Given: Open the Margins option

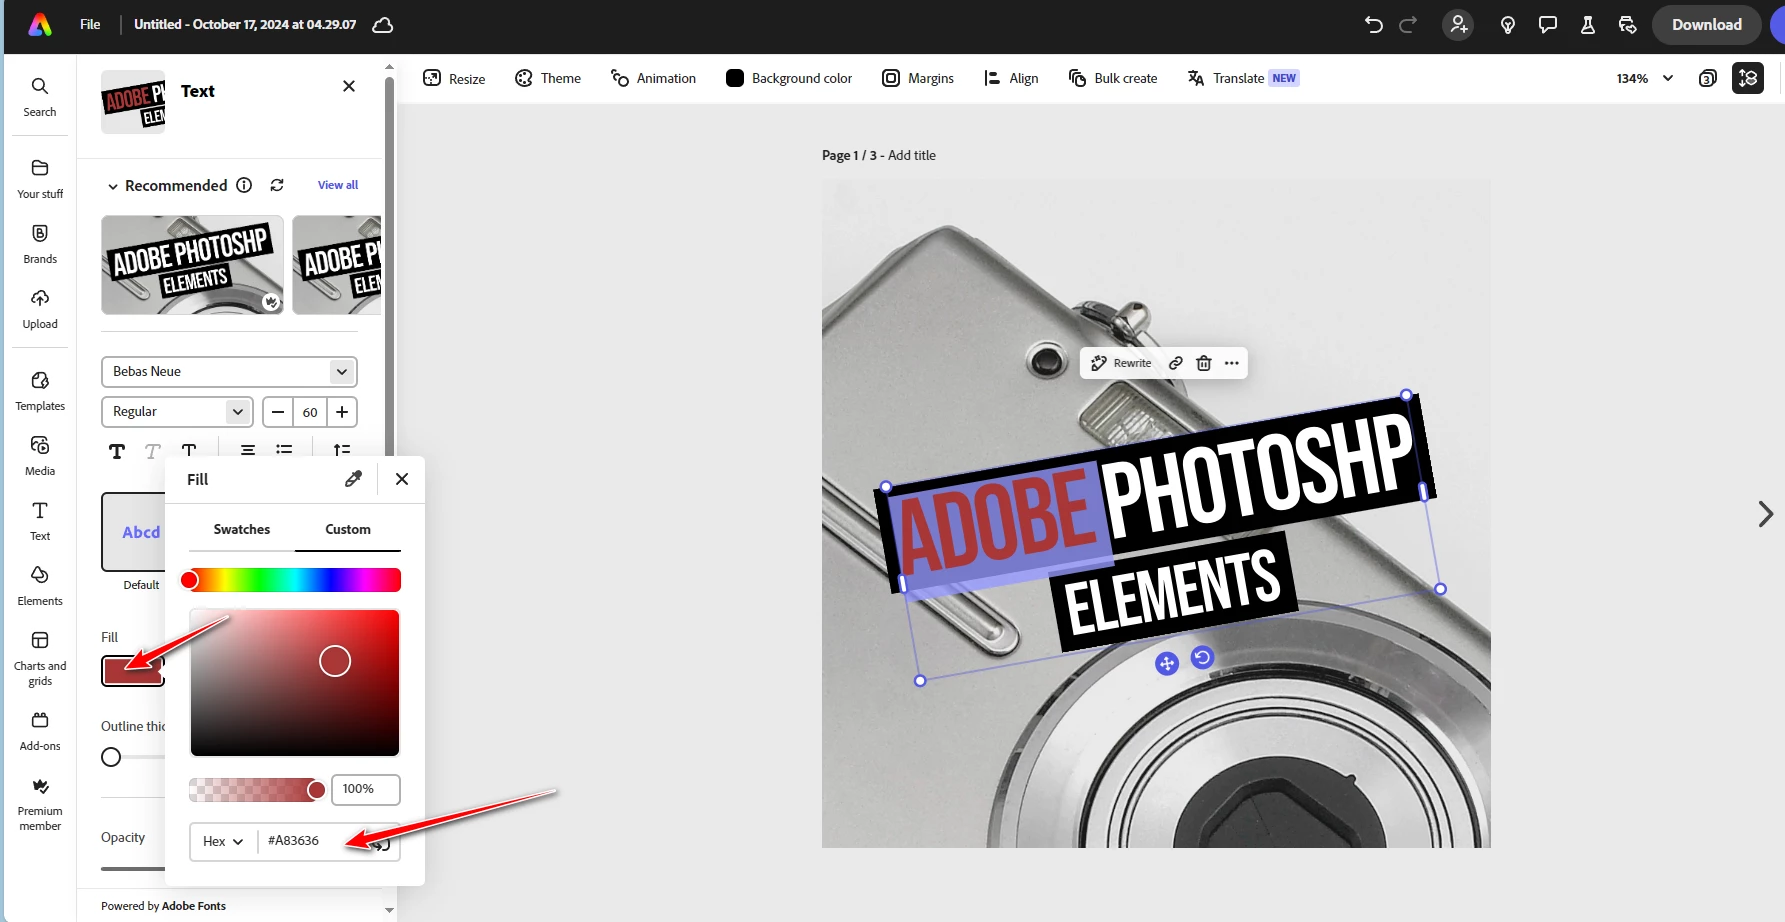Looking at the screenshot, I should (x=918, y=78).
